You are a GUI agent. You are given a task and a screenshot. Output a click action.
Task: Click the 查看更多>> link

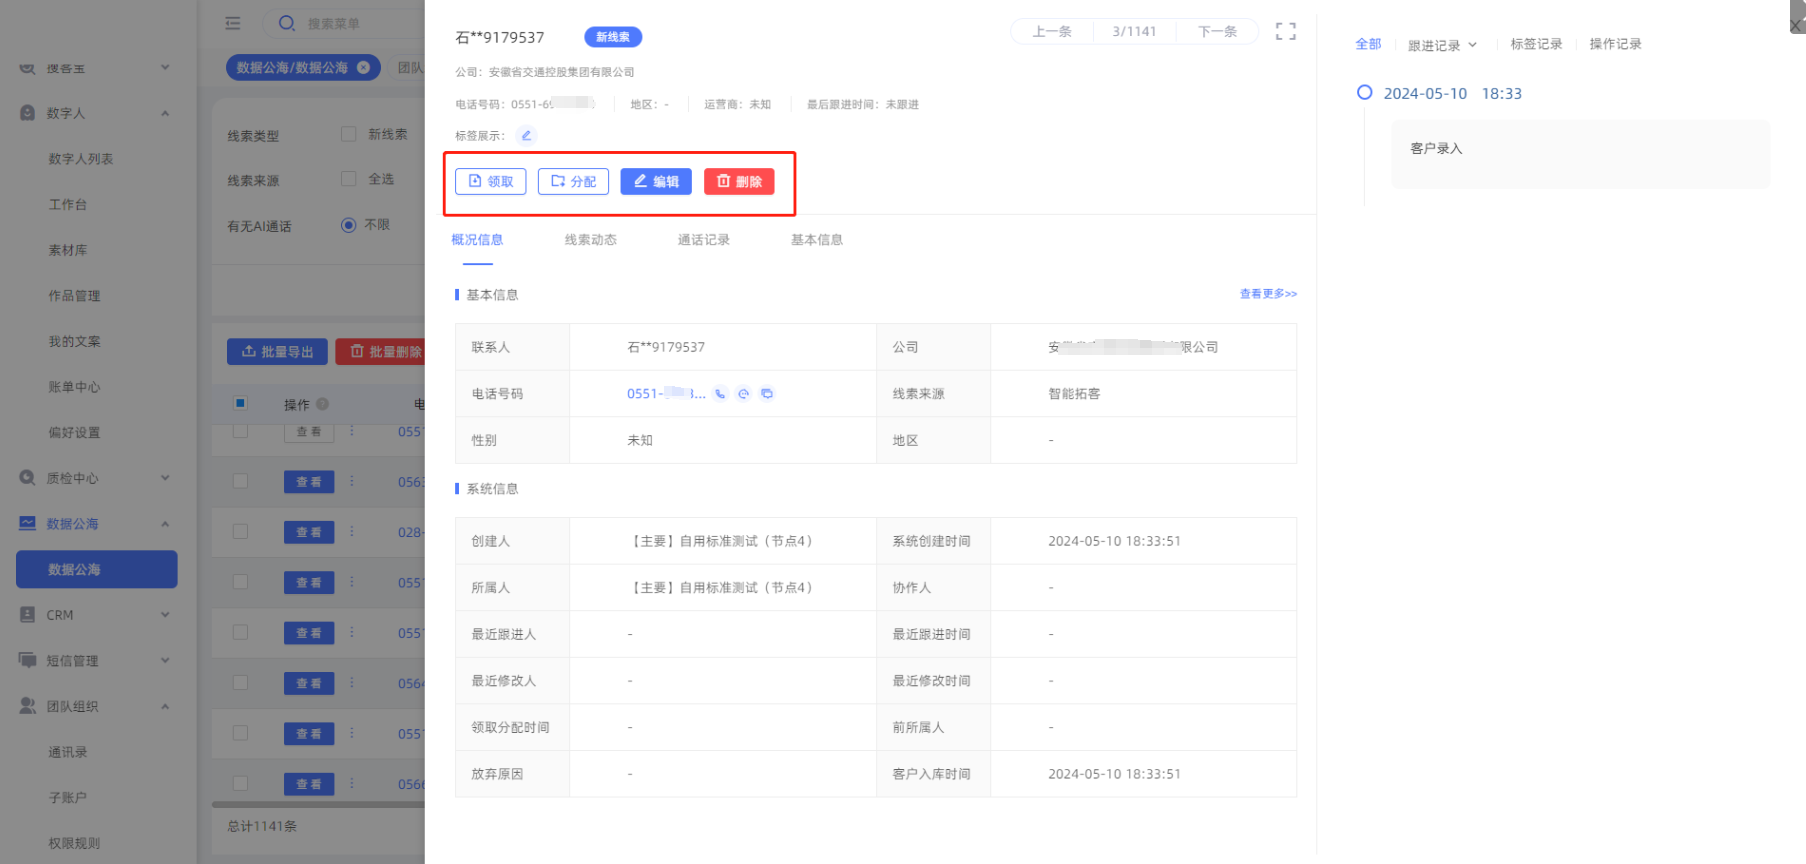pyautogui.click(x=1267, y=294)
